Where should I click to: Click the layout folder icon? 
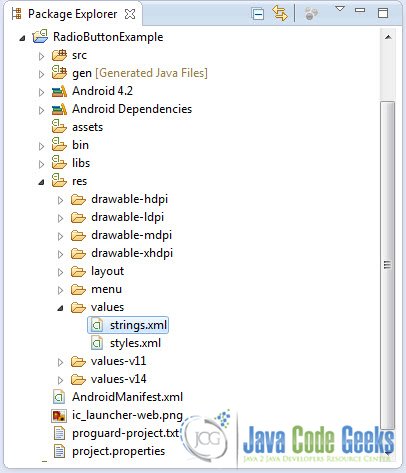pyautogui.click(x=78, y=272)
